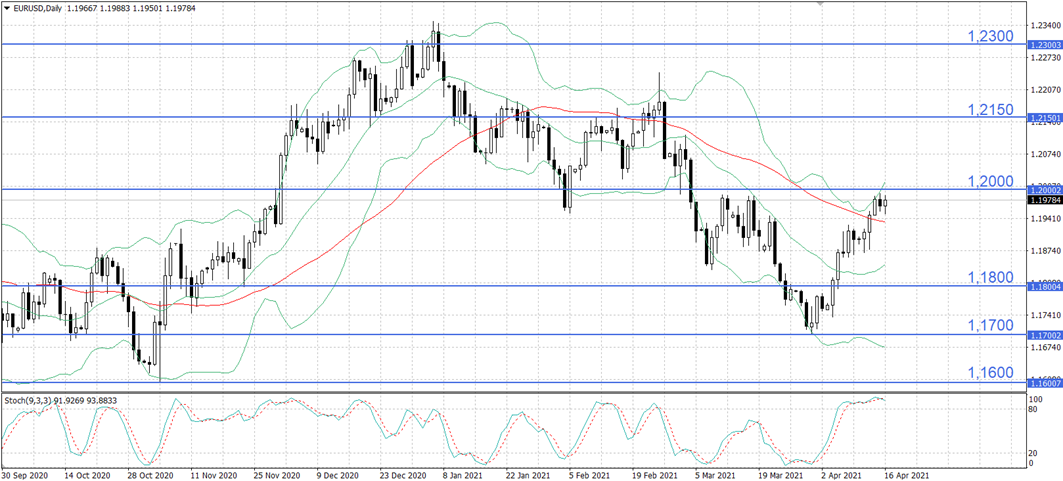Click the large blue 1,2150 level label
The height and width of the screenshot is (481, 1063).
989,109
